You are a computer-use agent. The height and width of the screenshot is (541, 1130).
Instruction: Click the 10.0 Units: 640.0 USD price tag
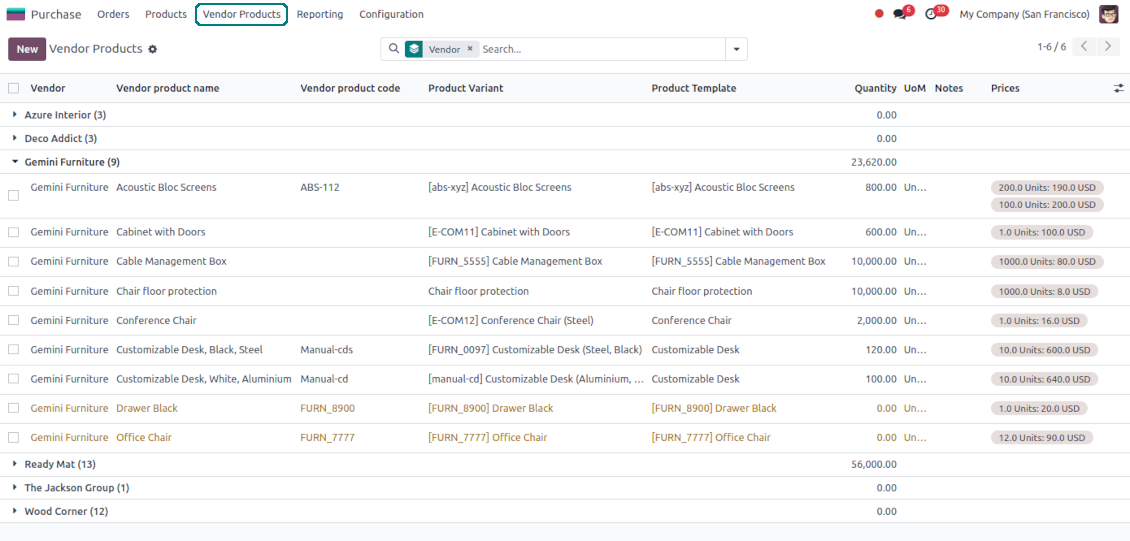[x=1044, y=379]
